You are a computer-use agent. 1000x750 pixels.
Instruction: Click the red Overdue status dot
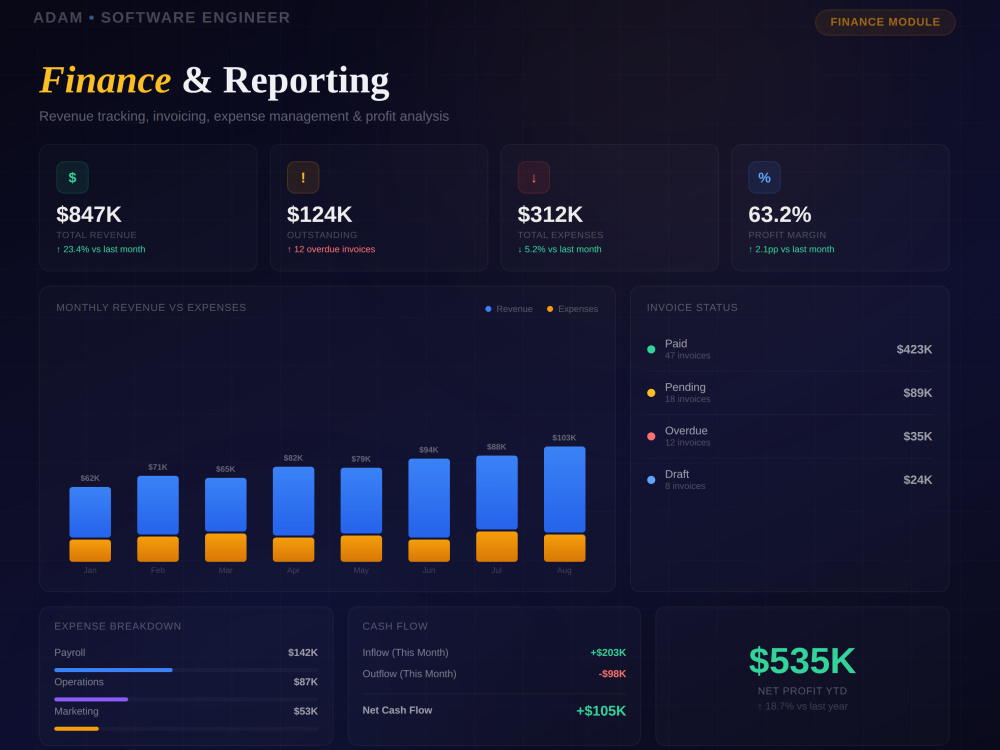[x=651, y=436]
